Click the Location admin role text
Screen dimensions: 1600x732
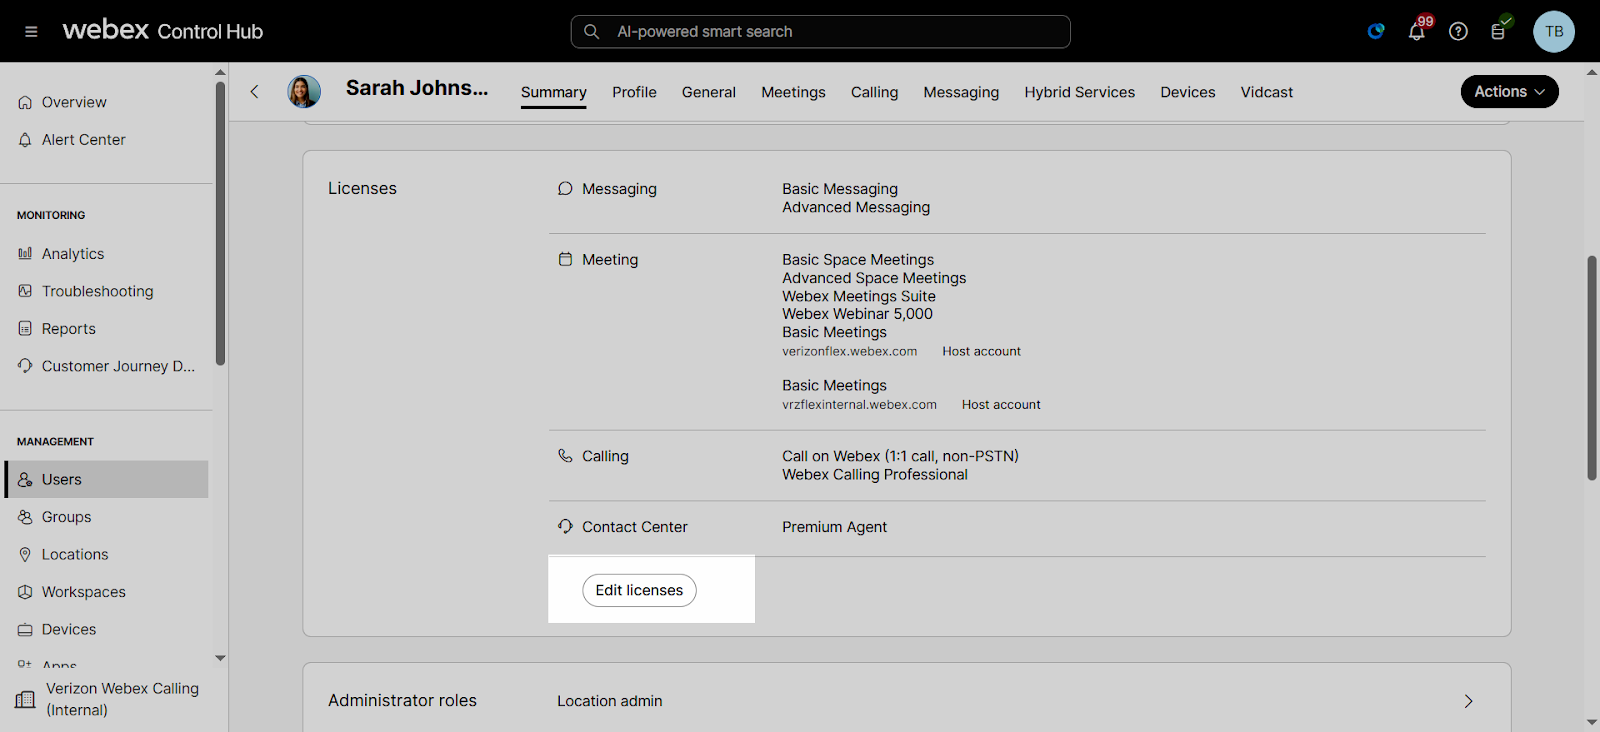tap(610, 701)
